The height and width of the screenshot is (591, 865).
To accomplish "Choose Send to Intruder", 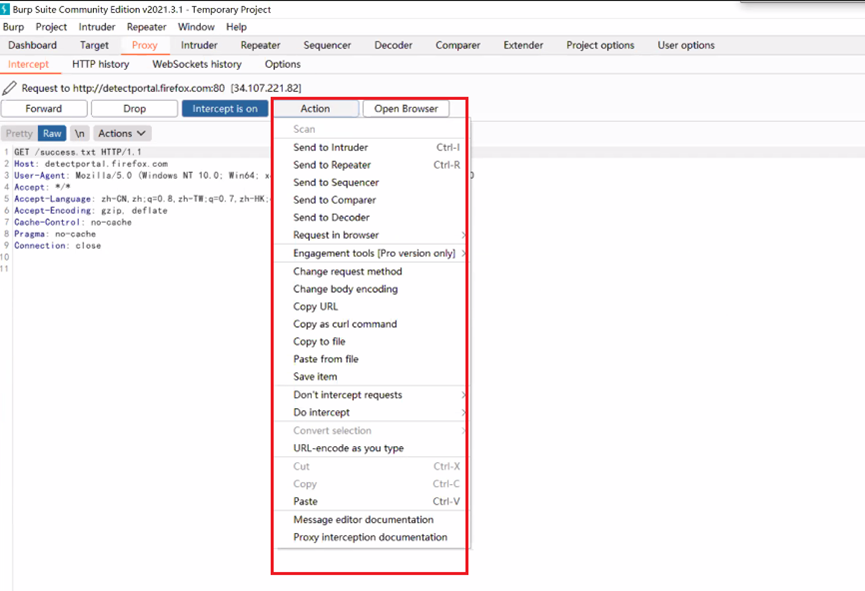I will coord(371,147).
